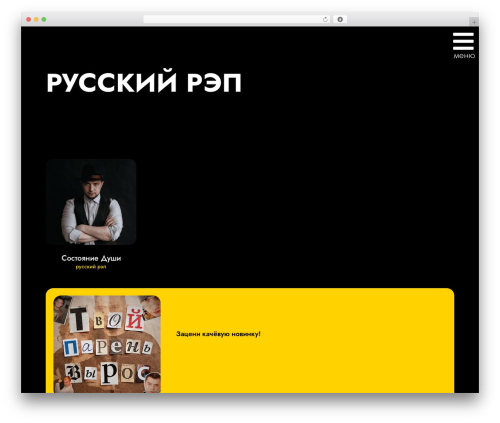Open the Твой парень вырос cover image
This screenshot has height=423, width=500.
click(x=107, y=344)
